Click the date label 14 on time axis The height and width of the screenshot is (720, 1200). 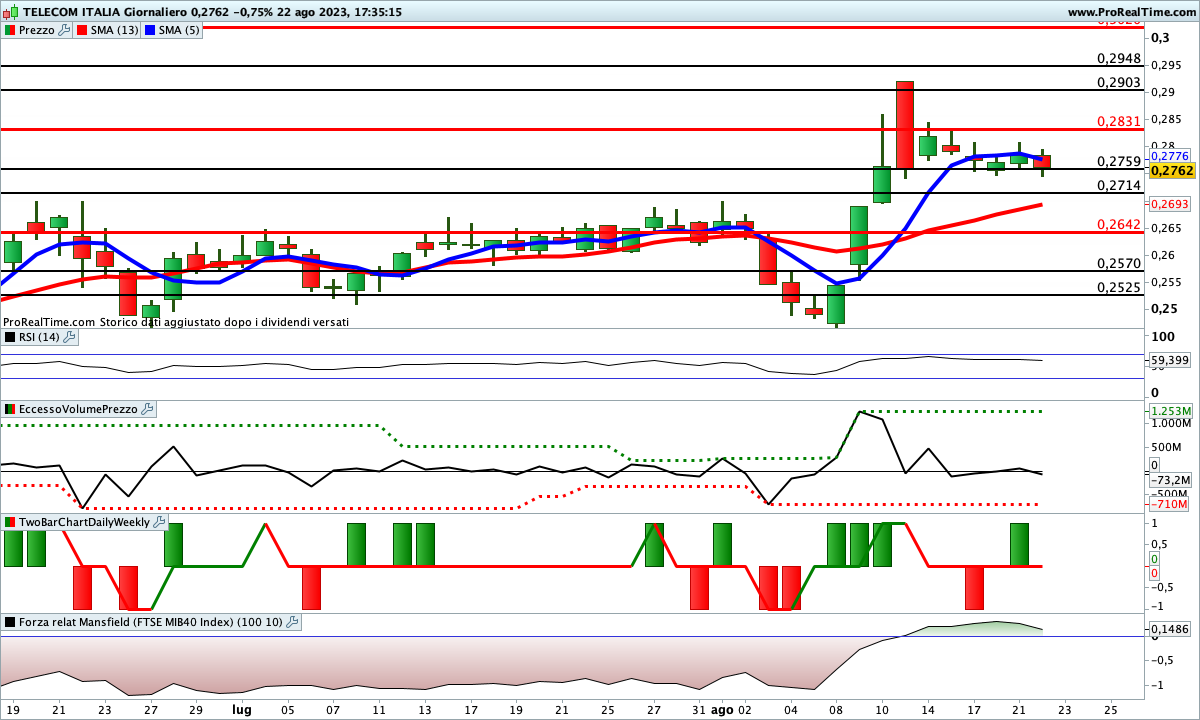(927, 708)
